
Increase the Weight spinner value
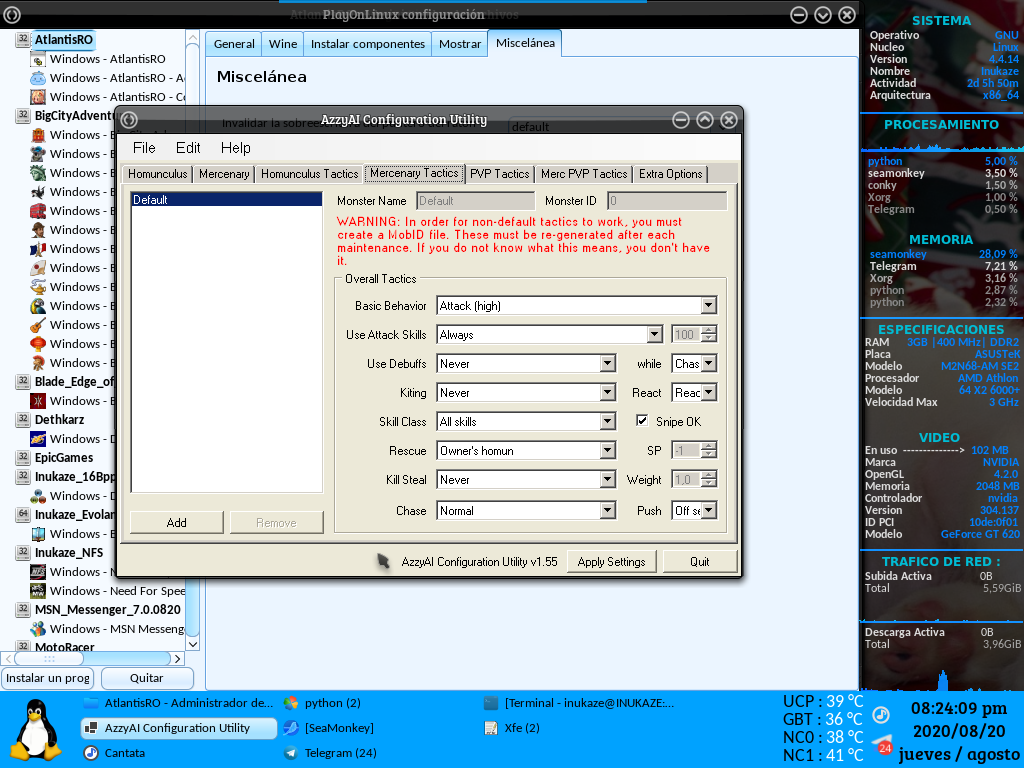click(x=709, y=475)
